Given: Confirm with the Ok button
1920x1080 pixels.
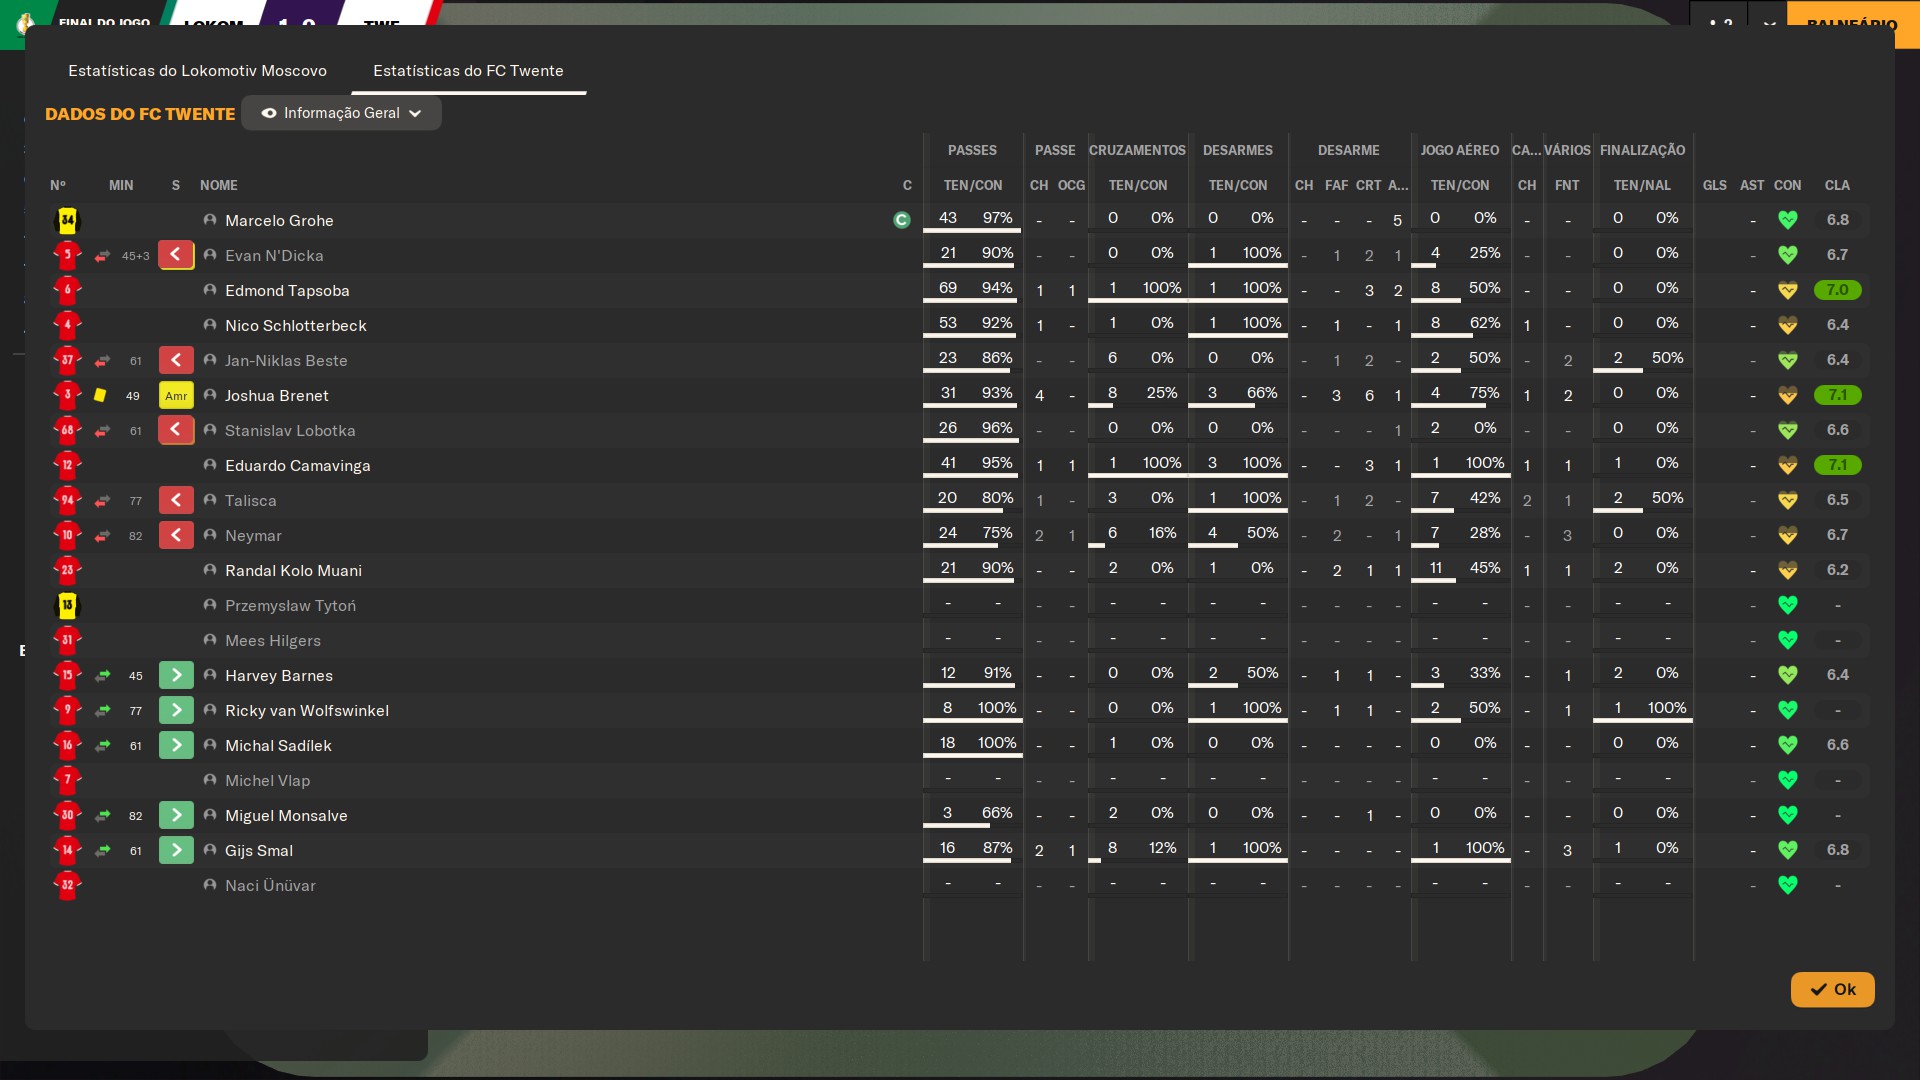Looking at the screenshot, I should point(1832,989).
